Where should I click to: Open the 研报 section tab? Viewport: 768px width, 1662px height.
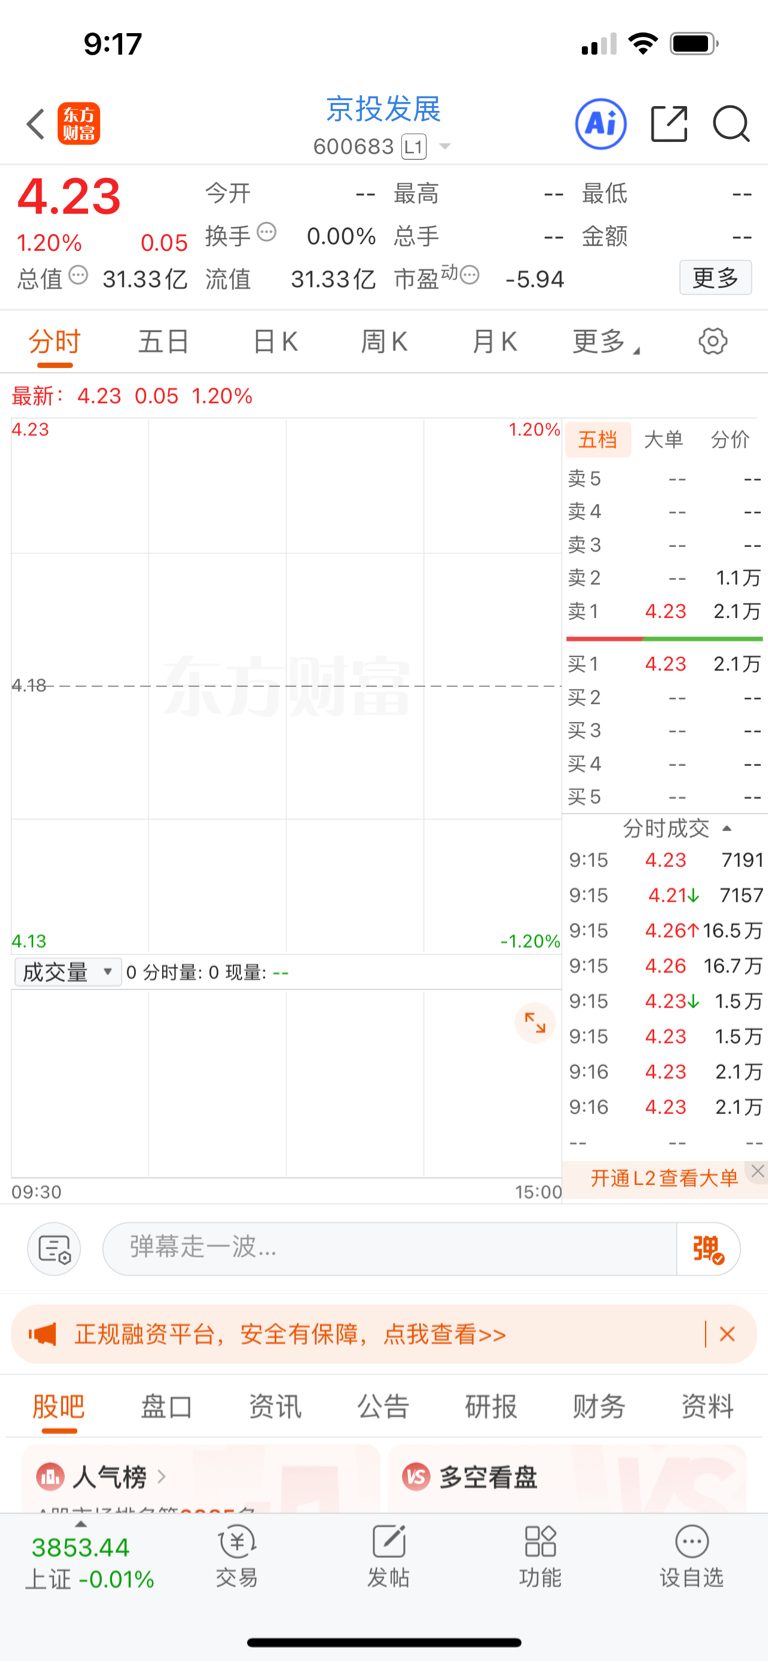(x=491, y=1407)
